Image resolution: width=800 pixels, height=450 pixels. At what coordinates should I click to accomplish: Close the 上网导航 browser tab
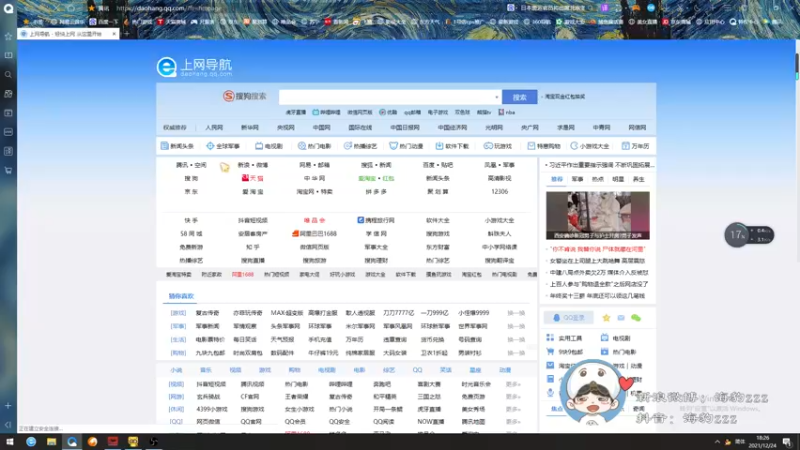114,34
